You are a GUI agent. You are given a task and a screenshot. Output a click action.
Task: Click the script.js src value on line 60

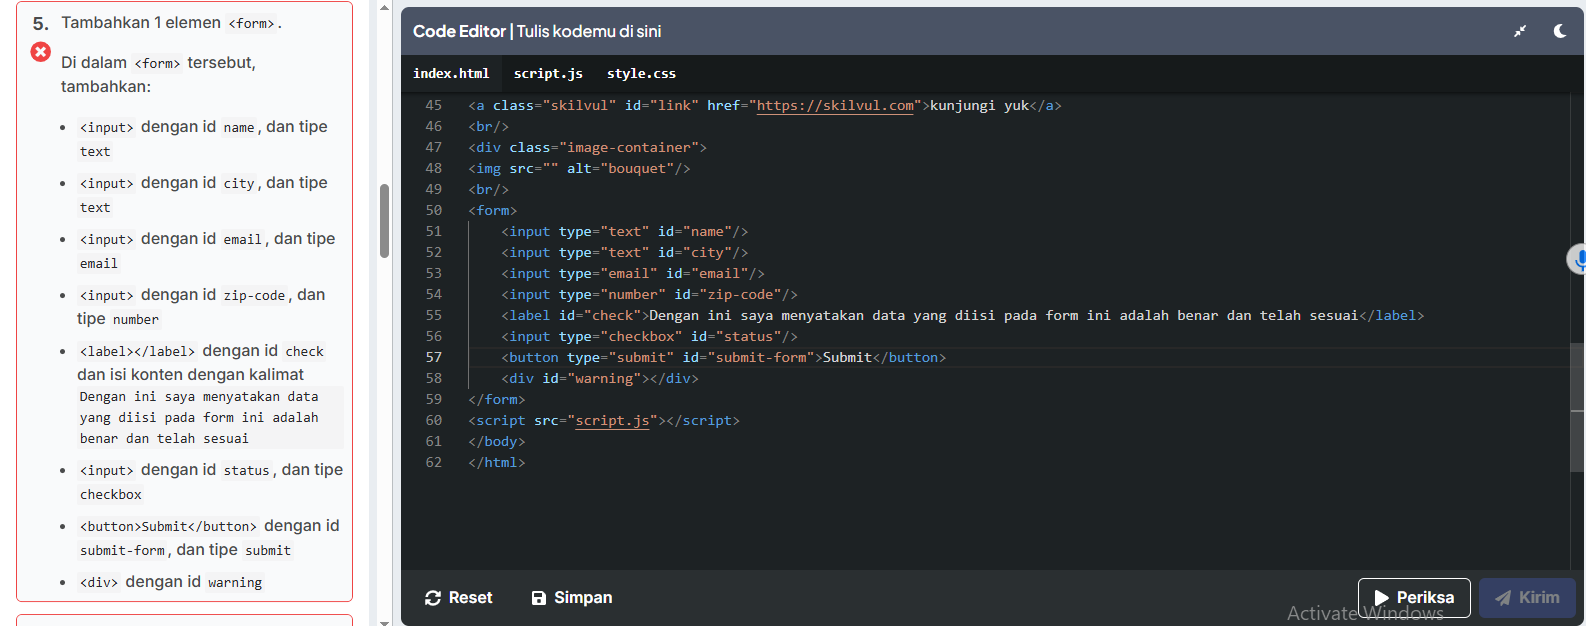pos(612,420)
